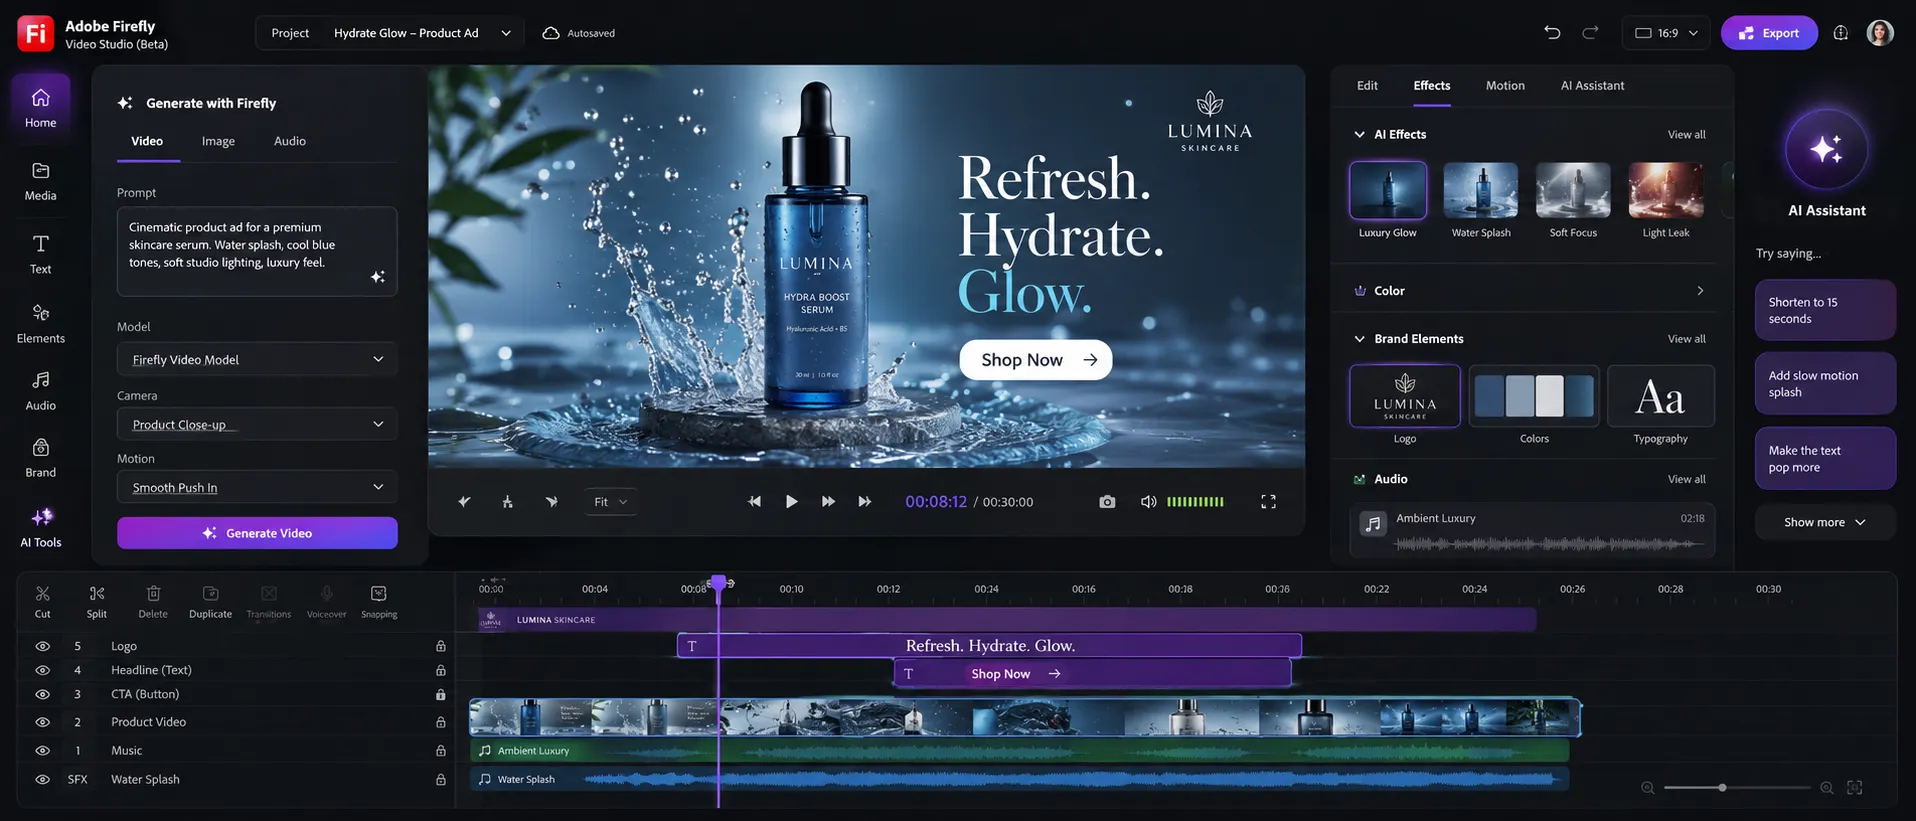Lock the Product Video track
1916x821 pixels.
[x=440, y=722]
